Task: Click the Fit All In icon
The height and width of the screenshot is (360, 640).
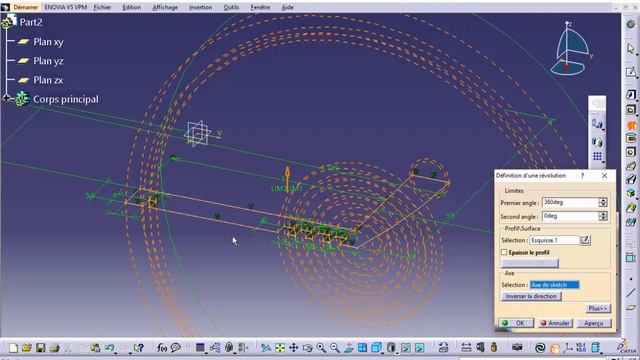Action: 280,348
